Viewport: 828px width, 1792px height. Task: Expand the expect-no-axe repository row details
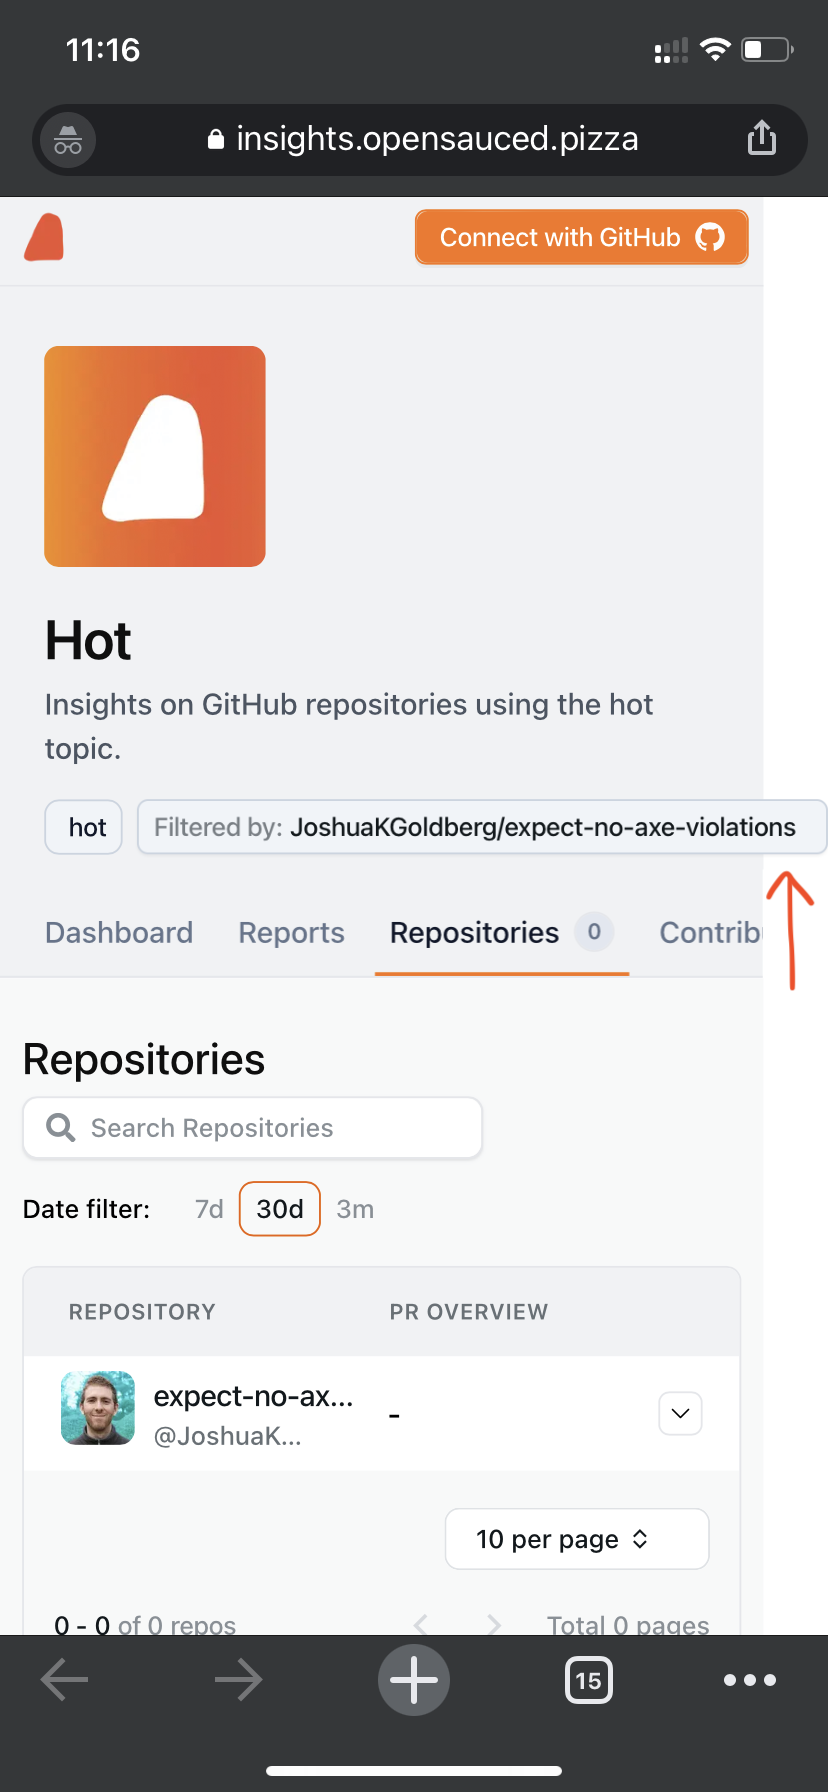point(679,1413)
